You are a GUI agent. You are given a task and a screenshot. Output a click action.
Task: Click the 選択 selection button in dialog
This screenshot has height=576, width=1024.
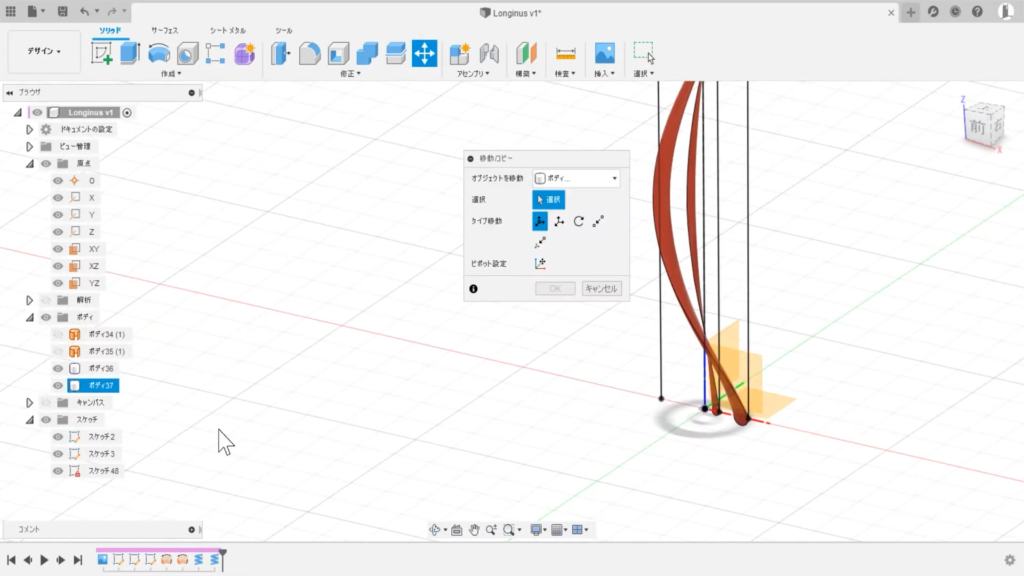(549, 200)
